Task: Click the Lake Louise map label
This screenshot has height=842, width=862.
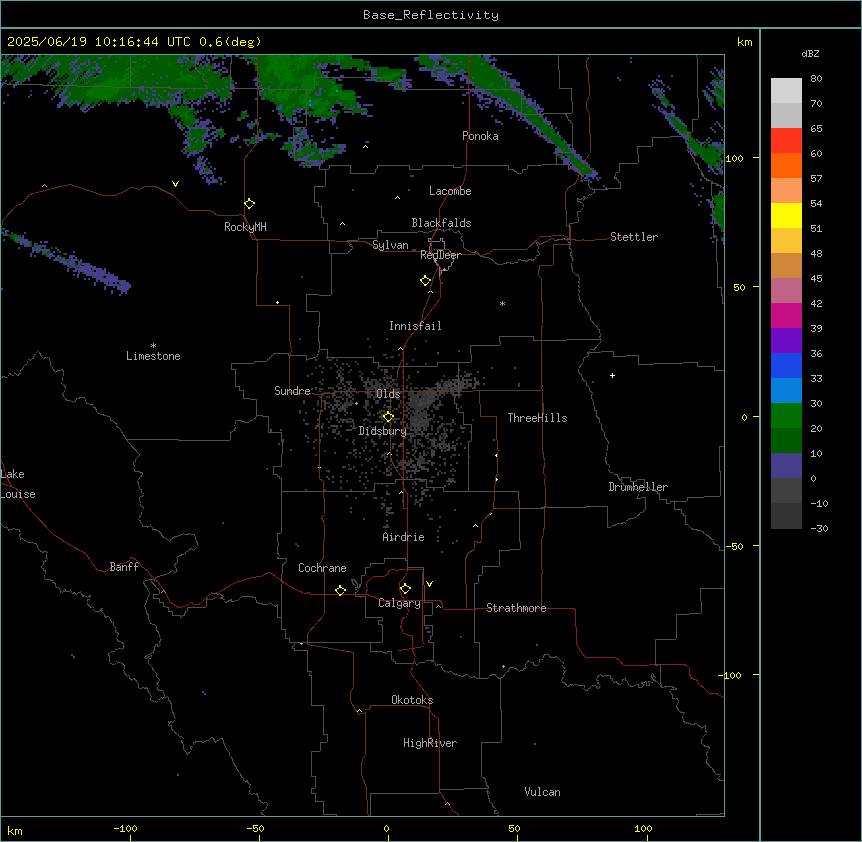Action: pos(18,484)
